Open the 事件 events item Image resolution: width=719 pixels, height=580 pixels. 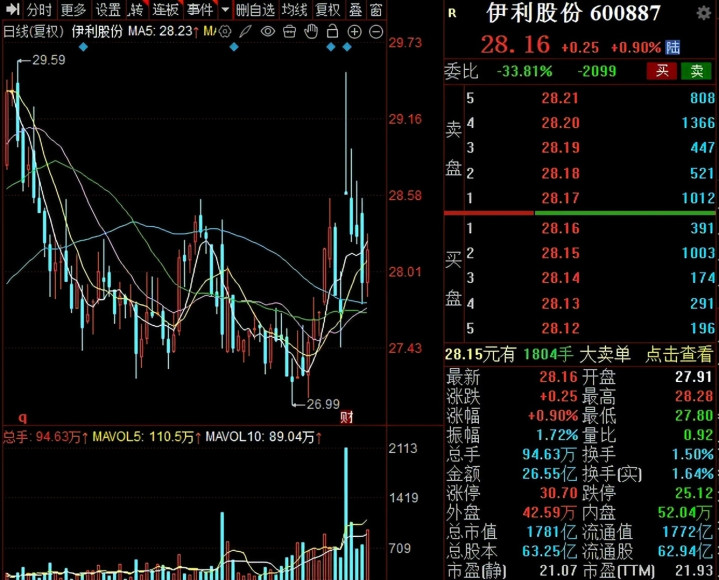coord(200,9)
